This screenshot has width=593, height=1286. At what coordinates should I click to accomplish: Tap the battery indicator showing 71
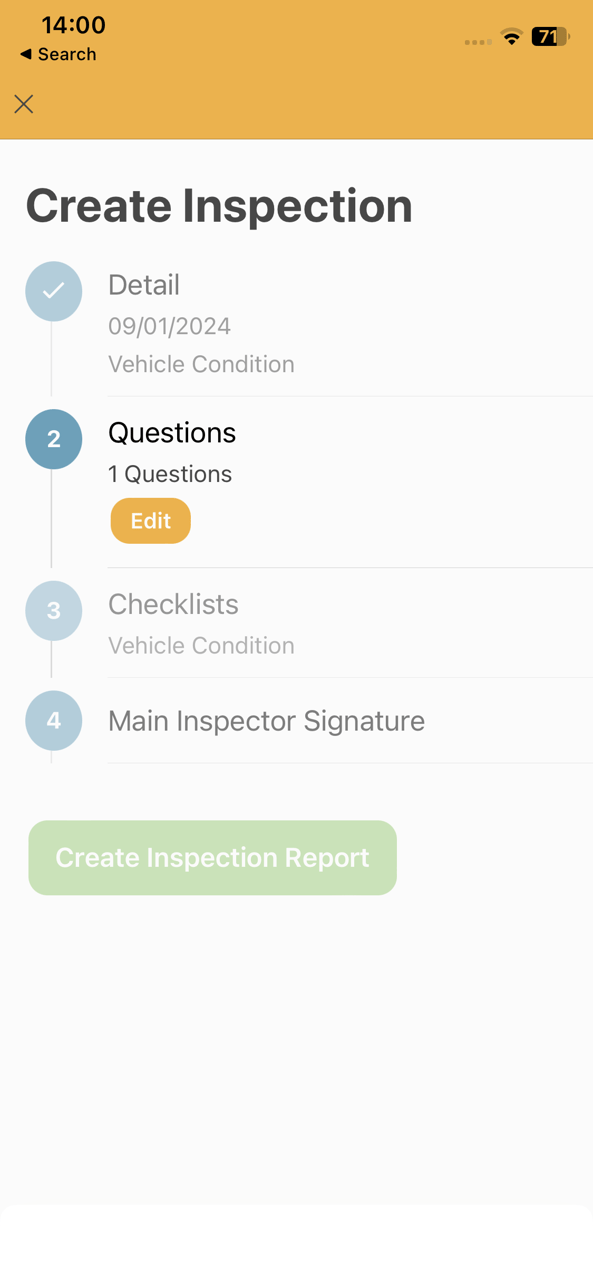(549, 38)
